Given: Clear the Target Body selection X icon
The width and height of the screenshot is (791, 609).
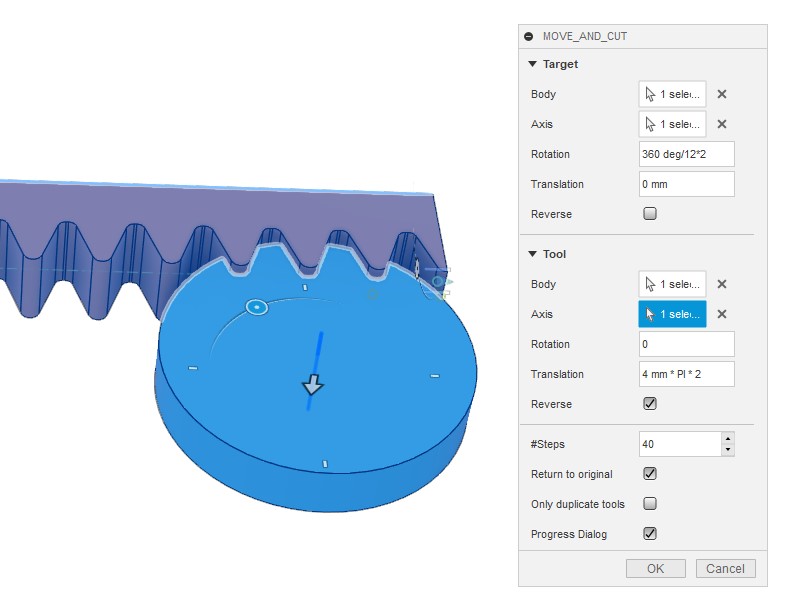Looking at the screenshot, I should click(x=722, y=94).
